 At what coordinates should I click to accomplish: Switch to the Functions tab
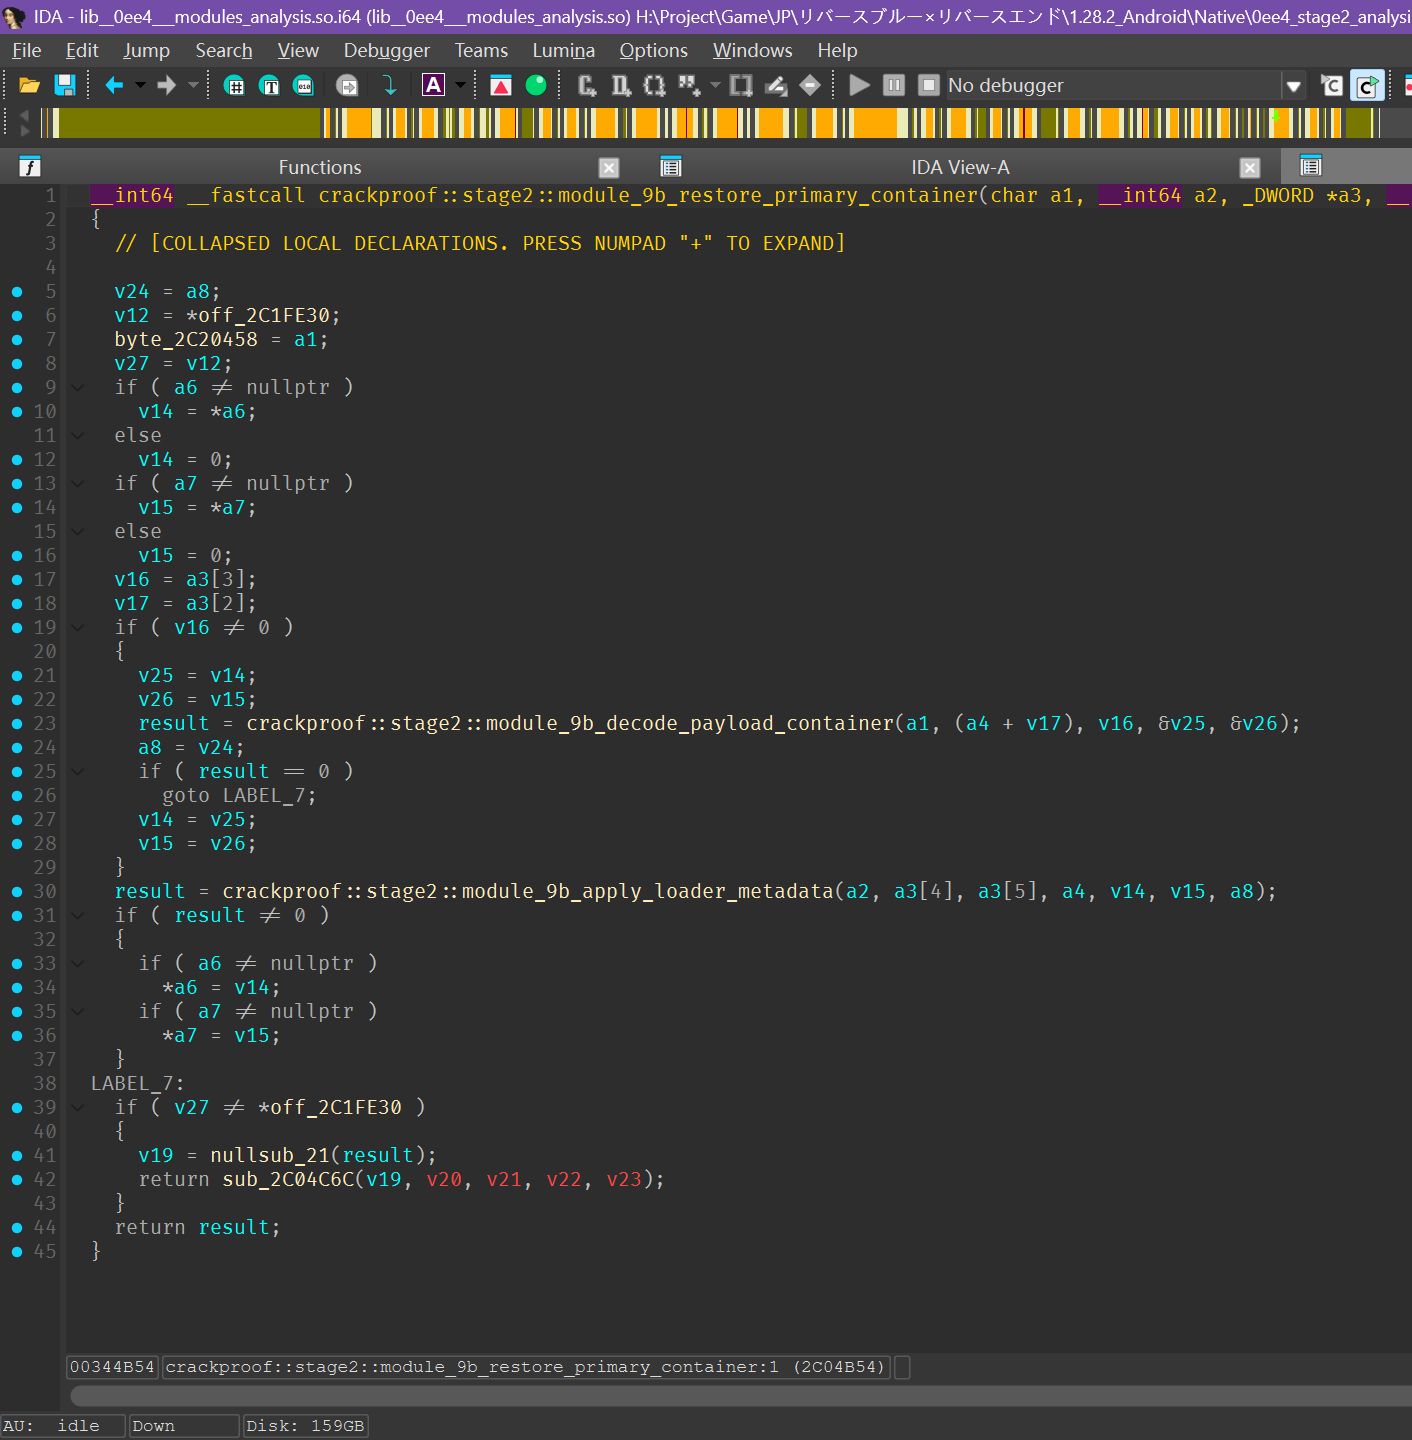click(320, 167)
